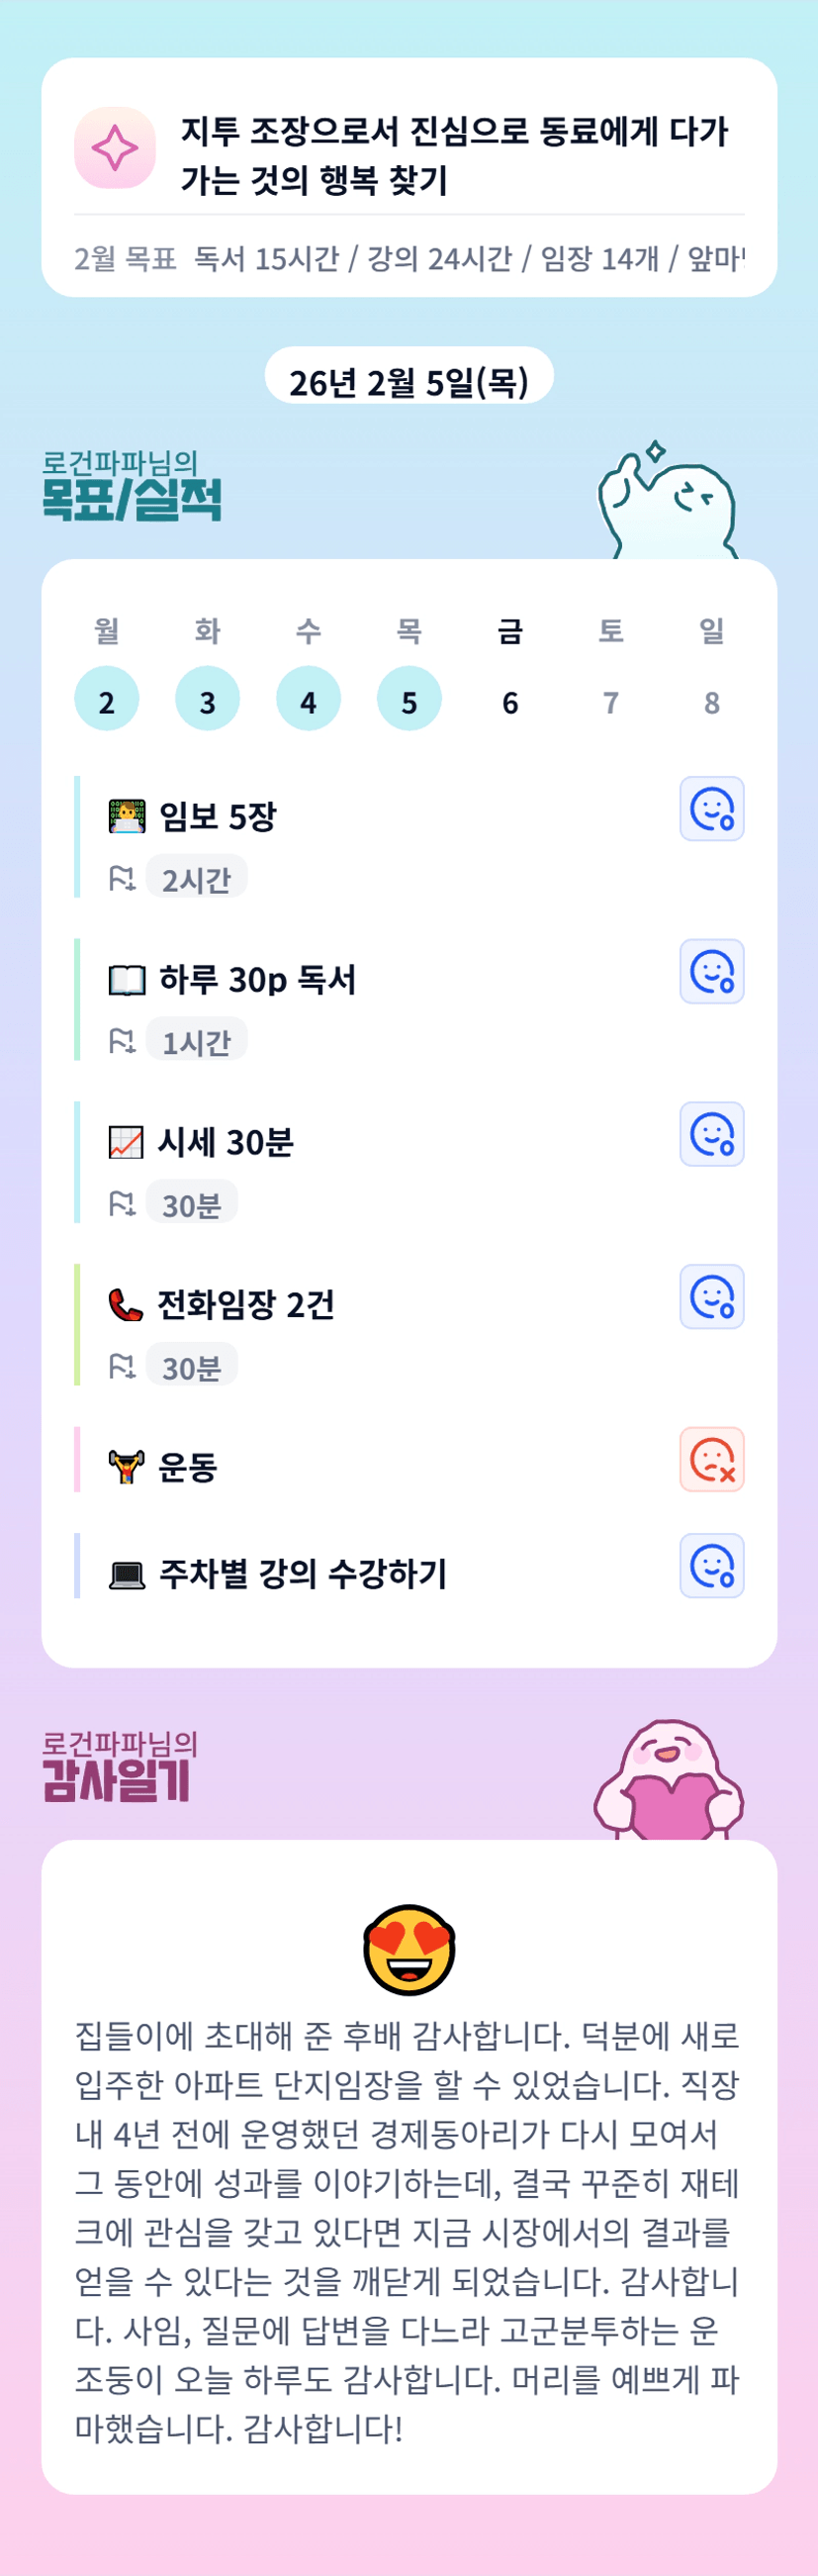Click the red phone icon for 전화임장
The image size is (818, 2576).
[x=125, y=1305]
